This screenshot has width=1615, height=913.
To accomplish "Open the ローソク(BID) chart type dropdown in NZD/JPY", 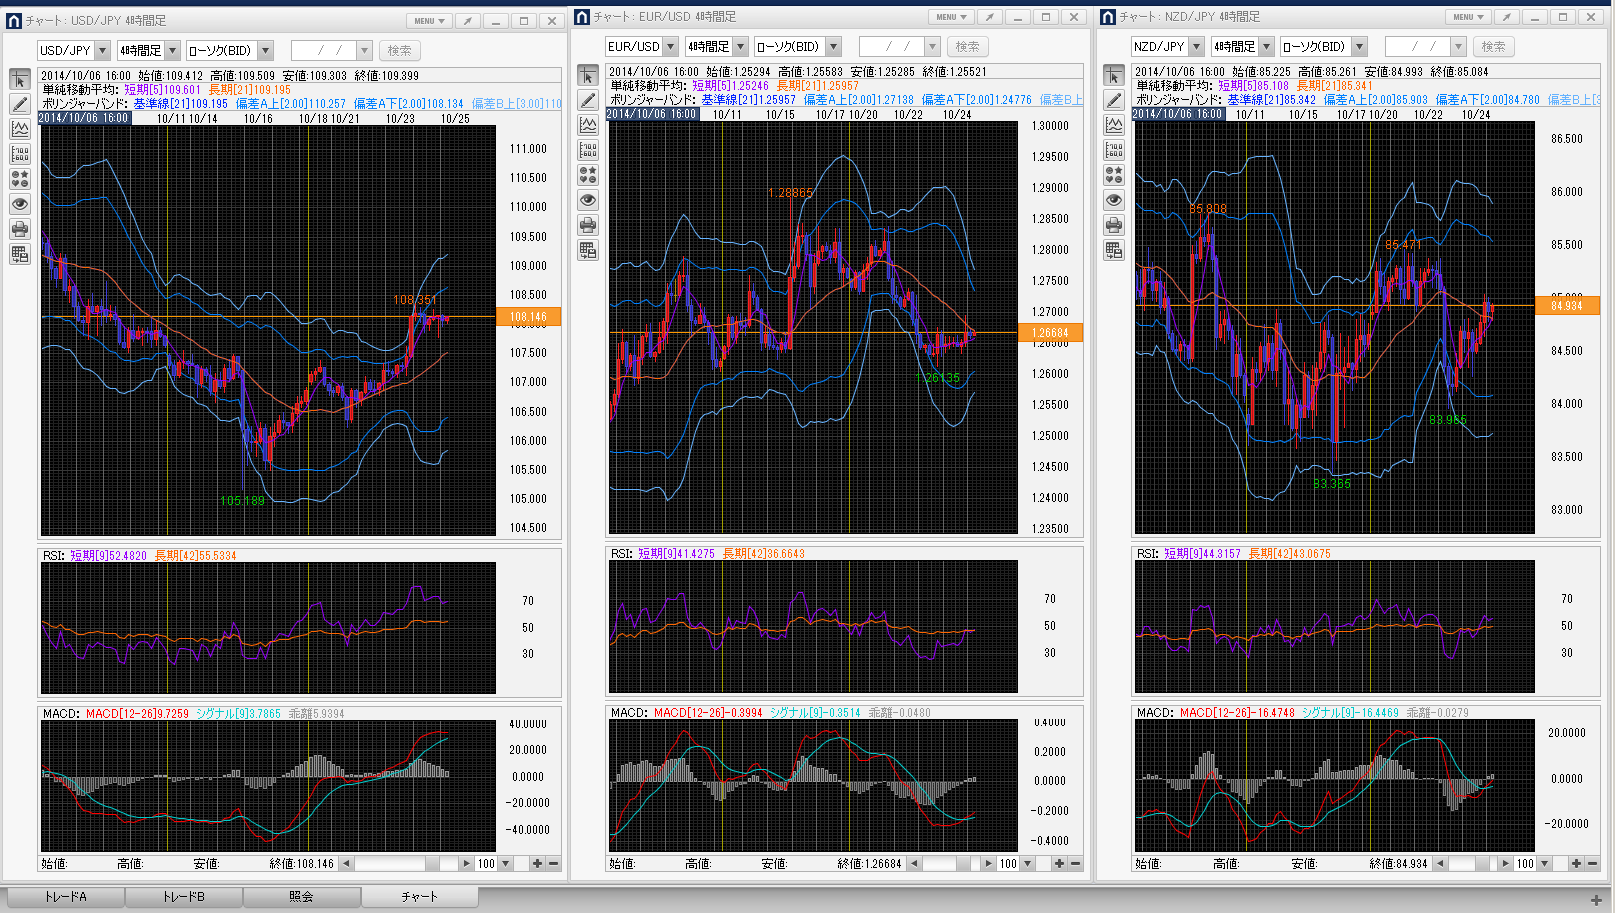I will 1359,47.
